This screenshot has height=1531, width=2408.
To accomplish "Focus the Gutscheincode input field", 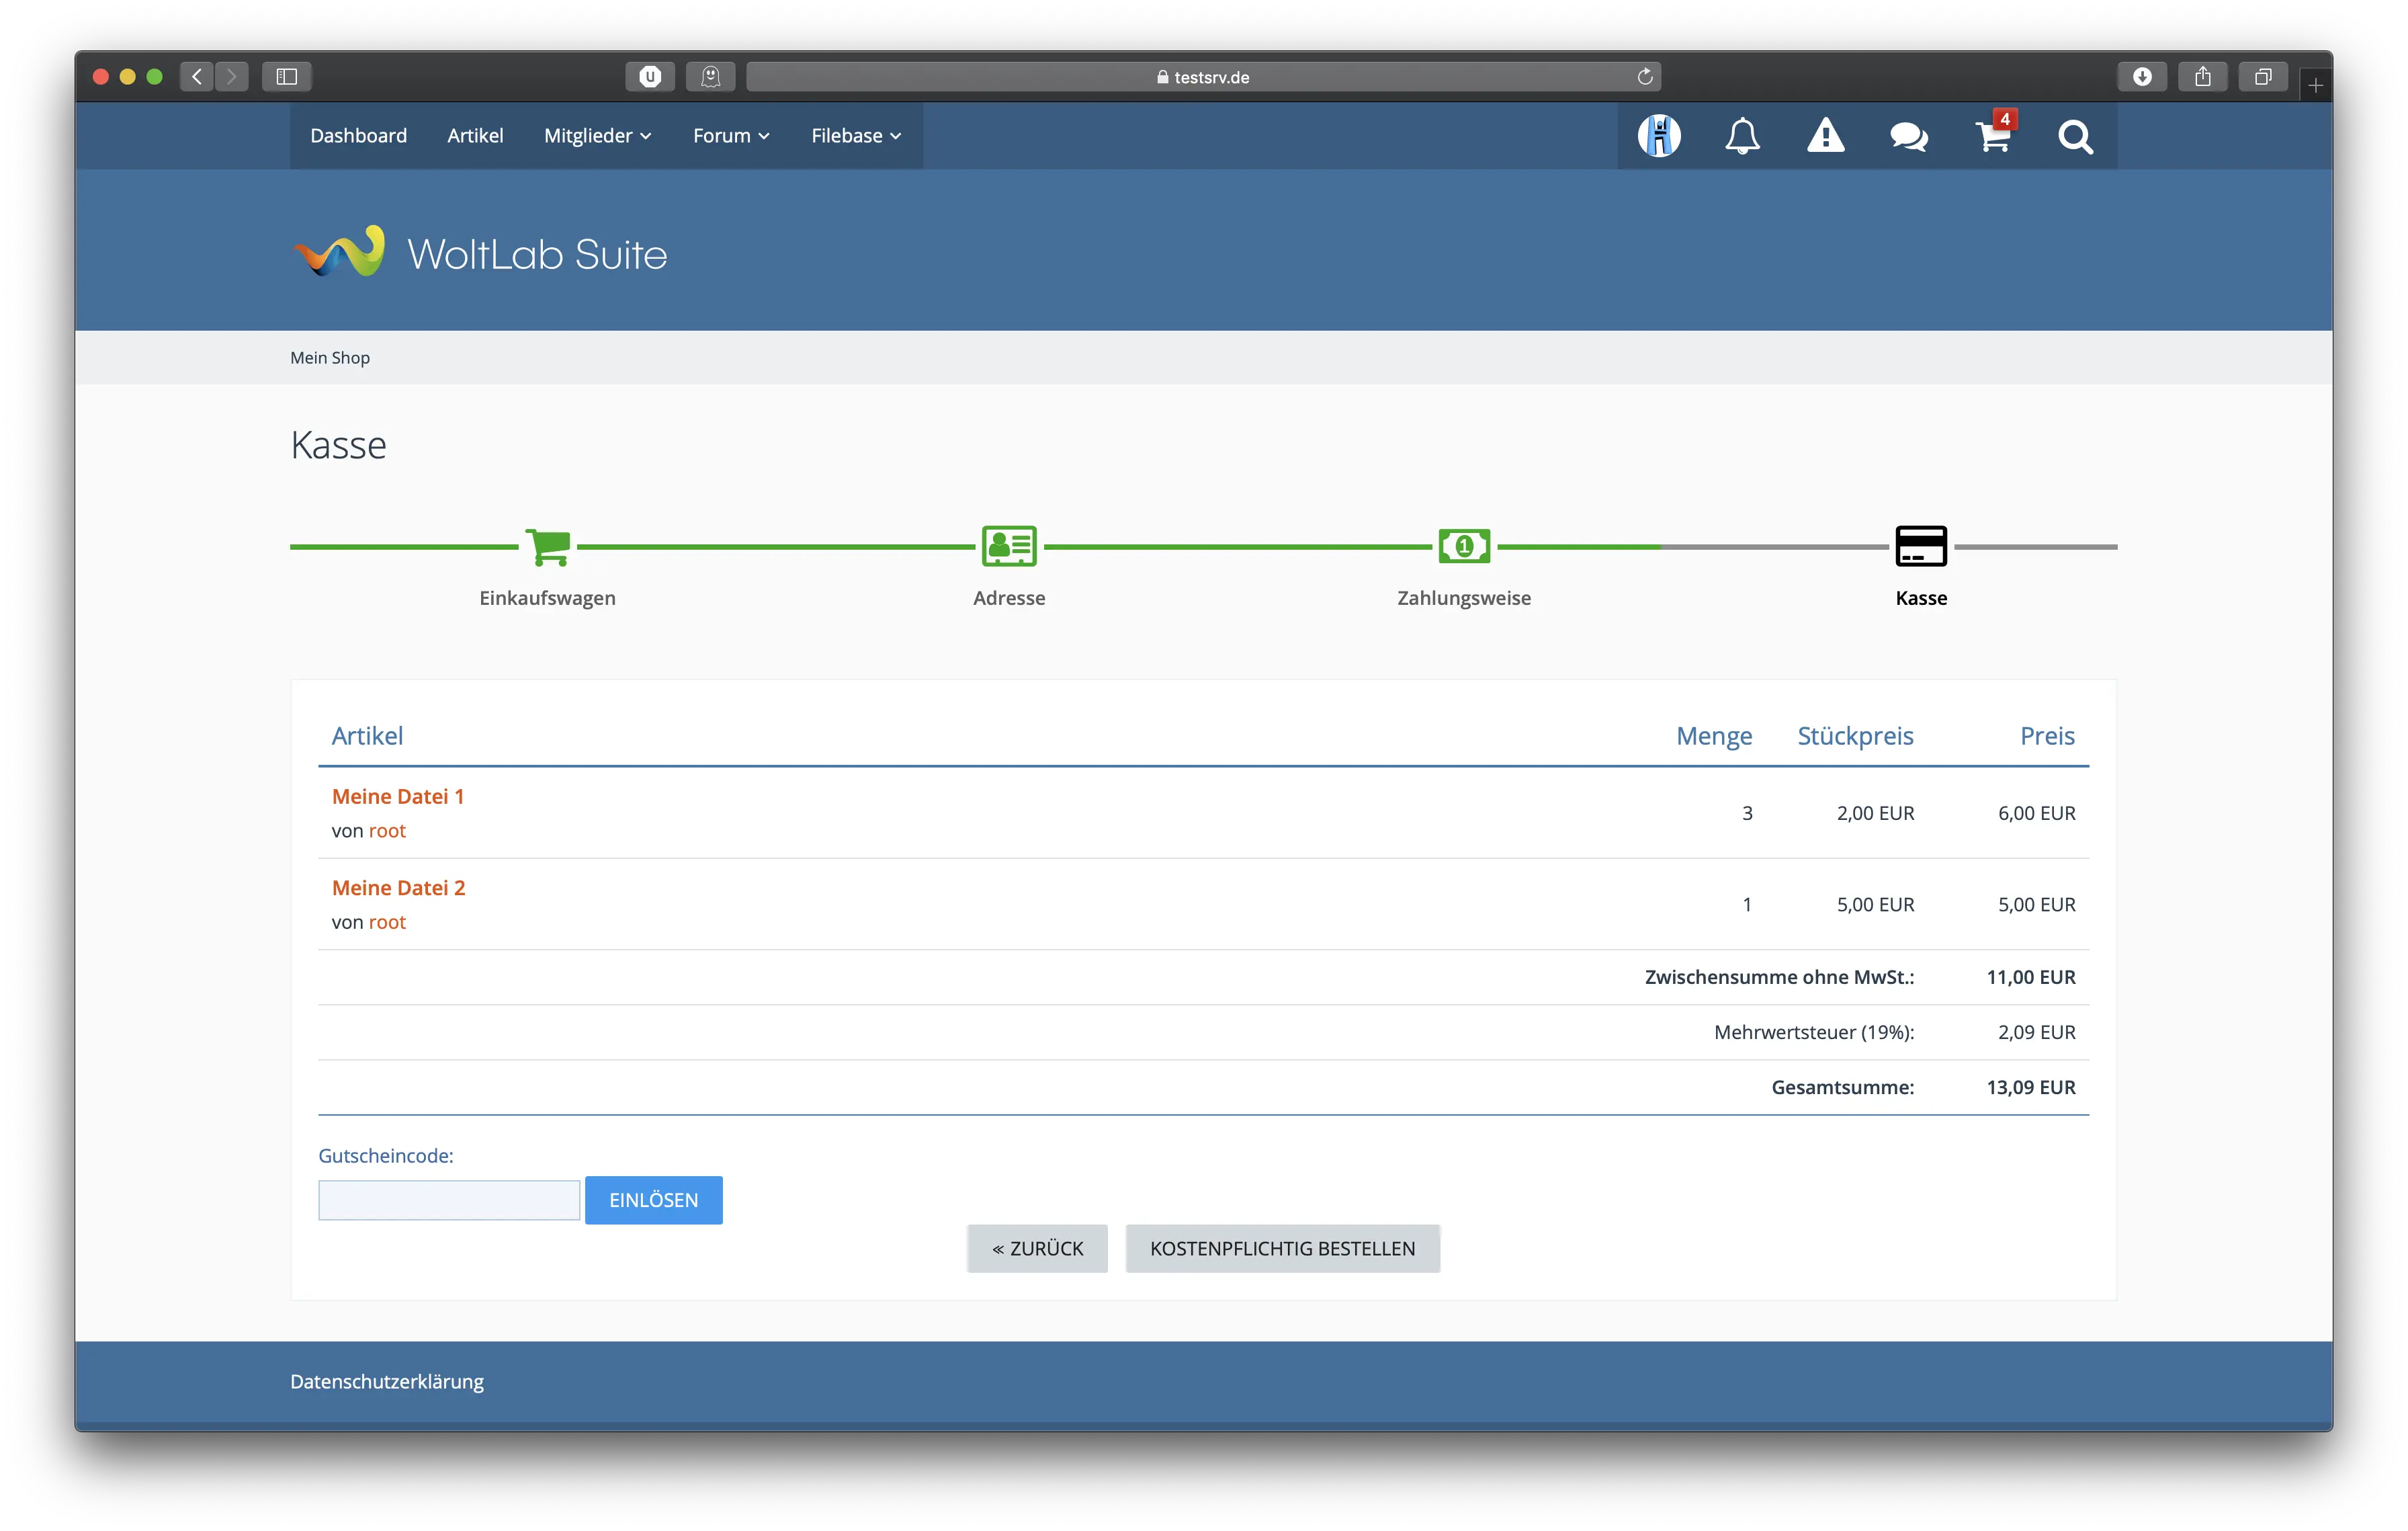I will point(449,1200).
